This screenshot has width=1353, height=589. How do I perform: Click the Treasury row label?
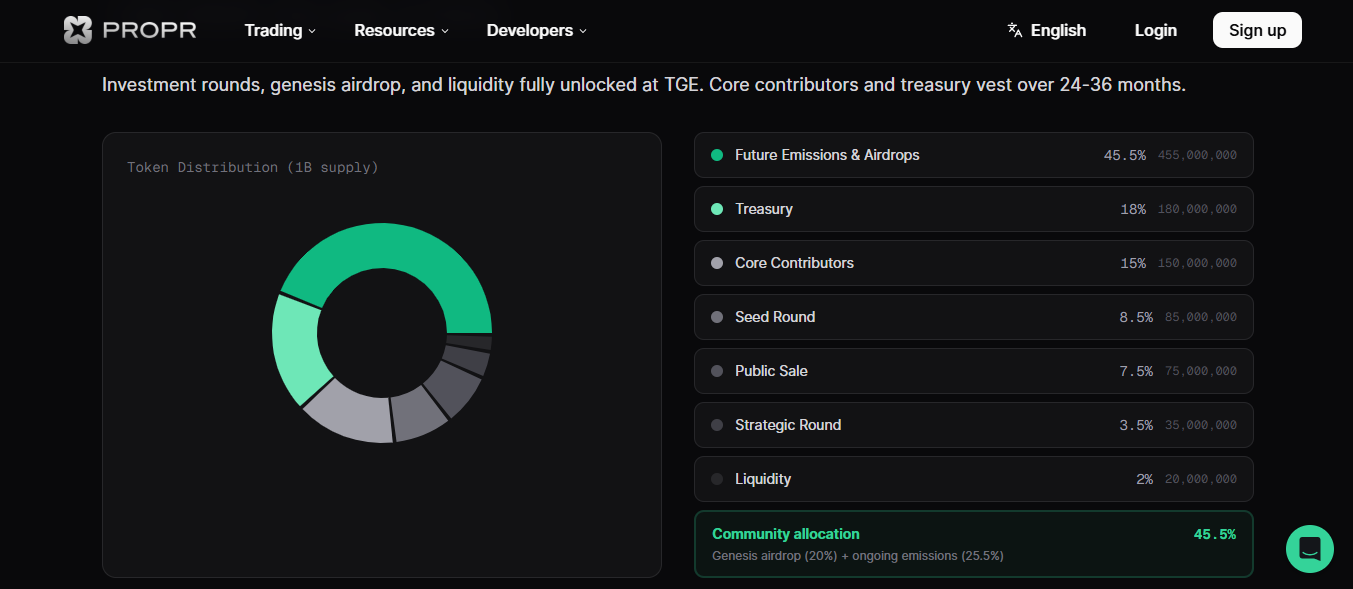pos(764,209)
